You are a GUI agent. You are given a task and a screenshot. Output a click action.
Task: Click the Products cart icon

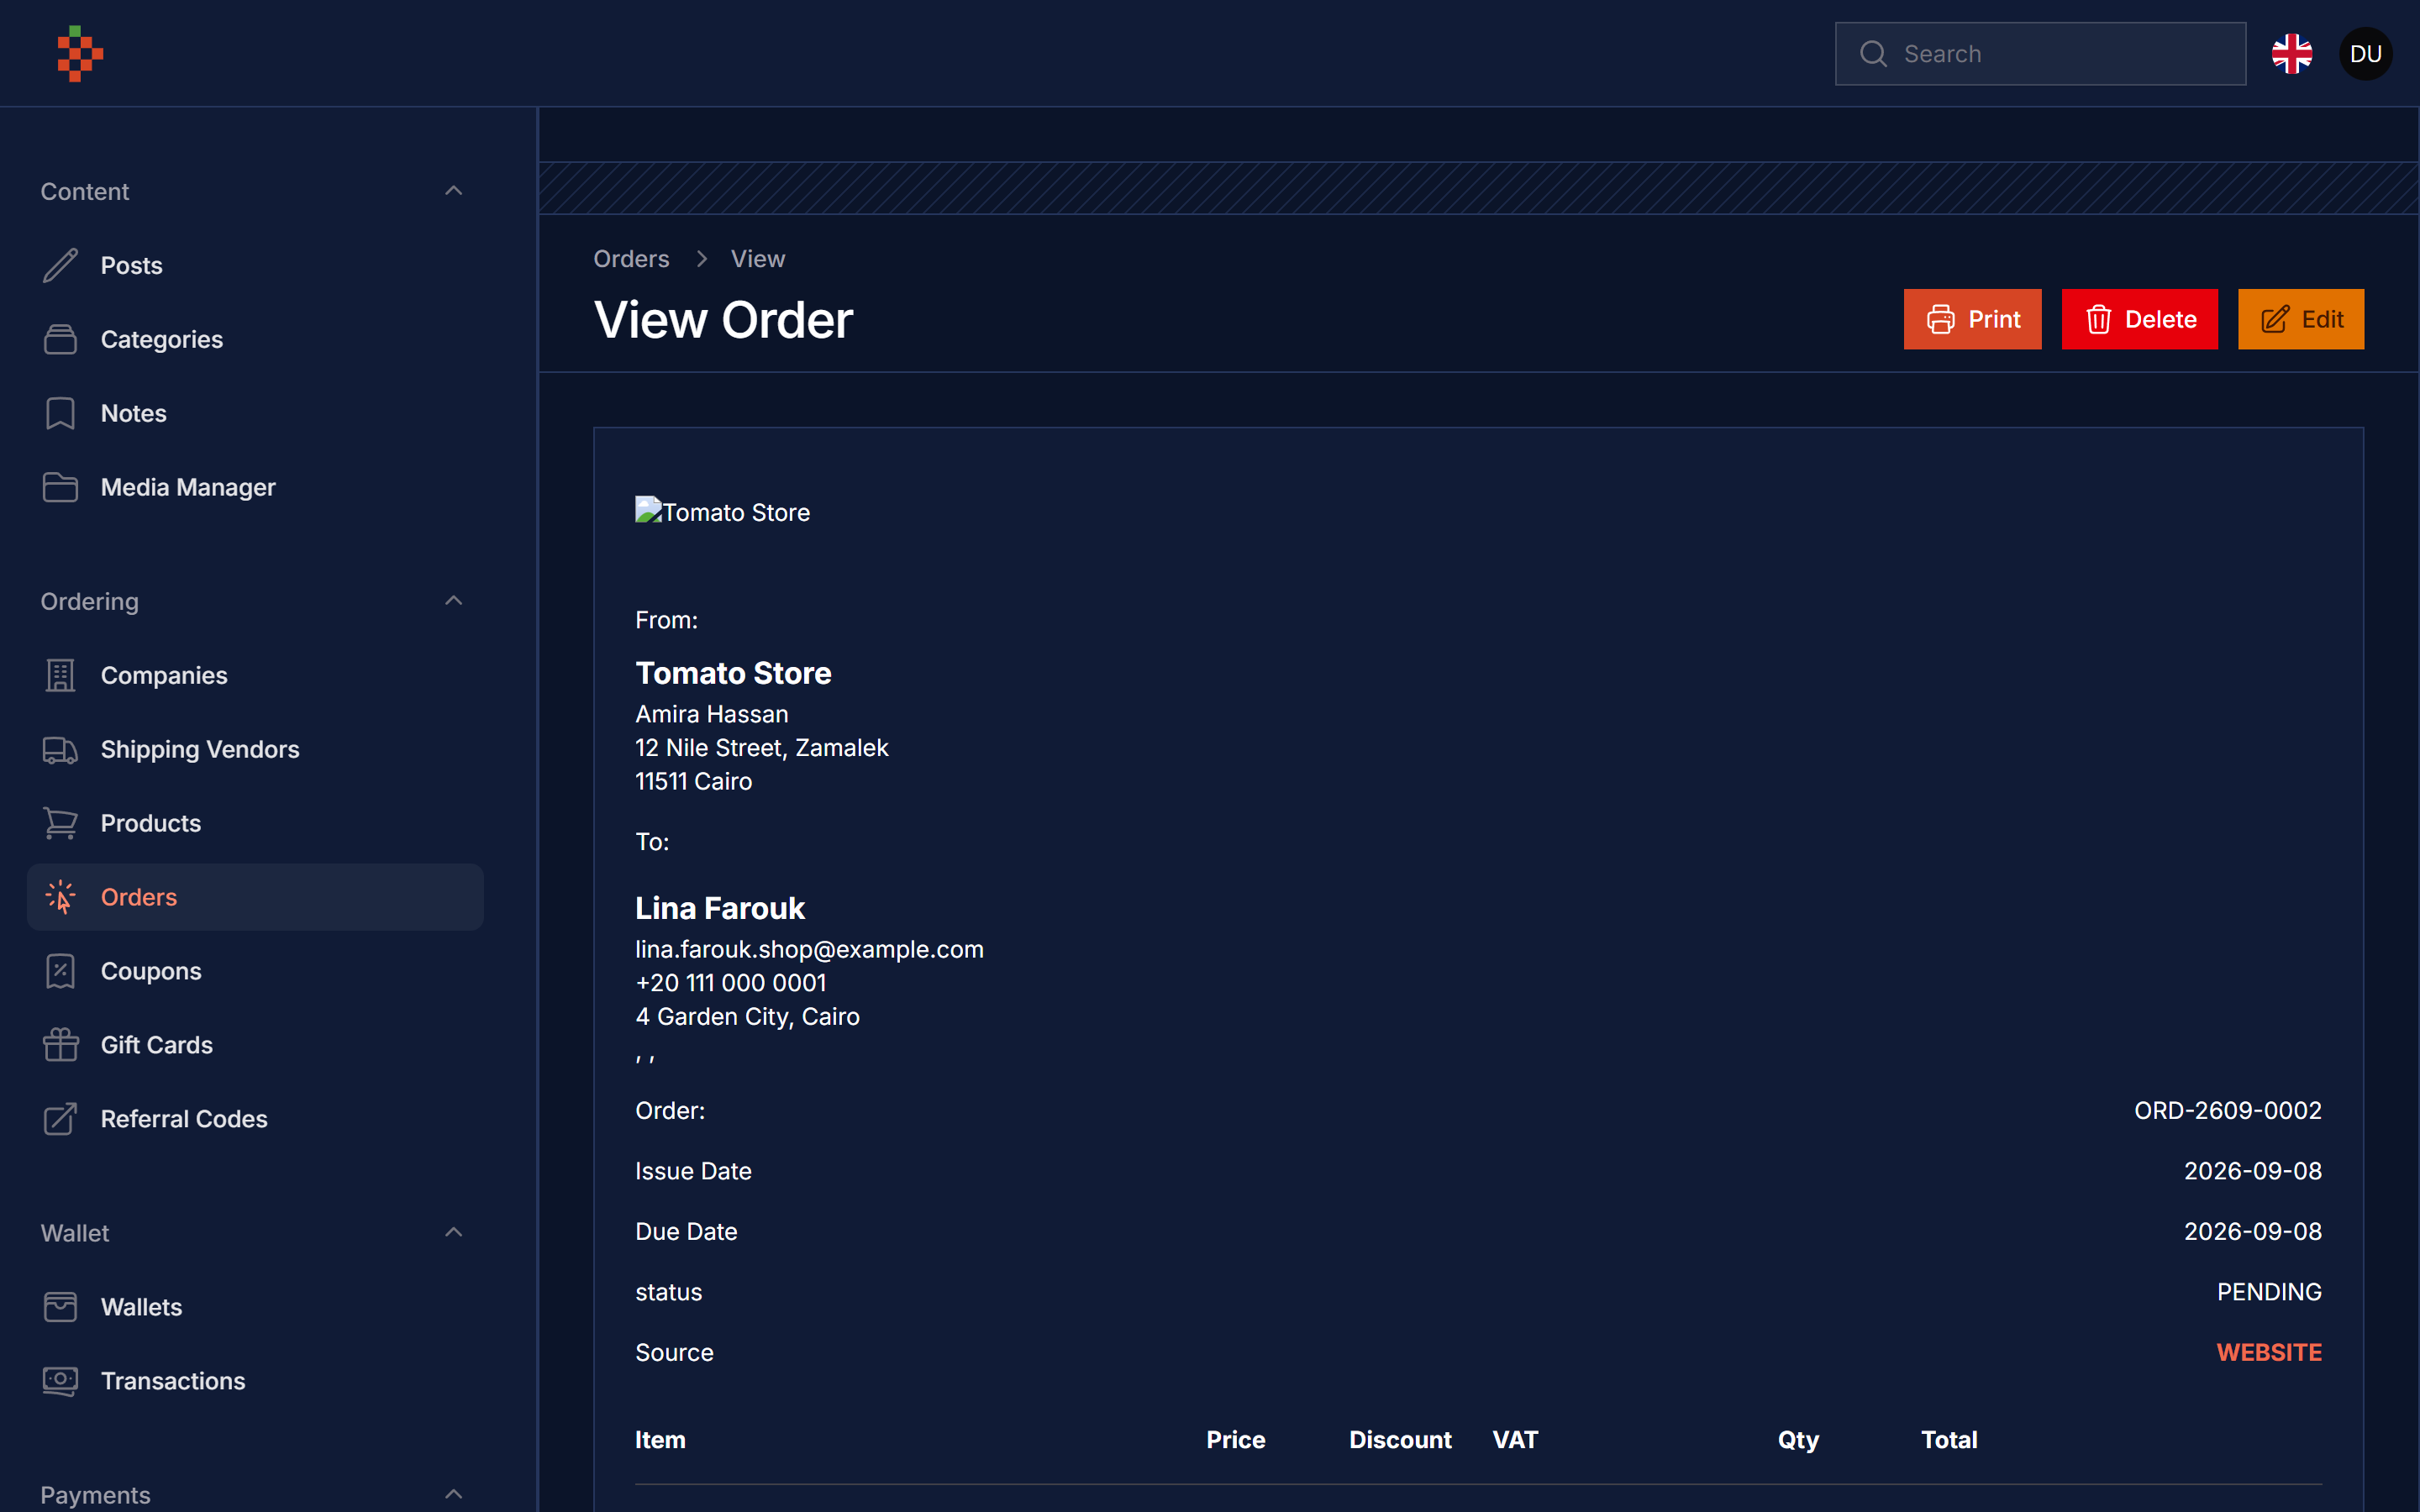[x=60, y=824]
